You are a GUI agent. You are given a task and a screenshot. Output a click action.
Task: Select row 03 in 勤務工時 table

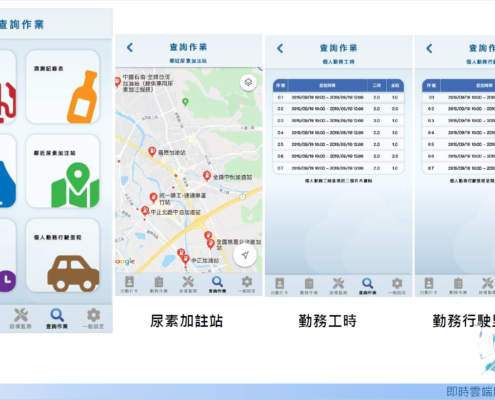(338, 120)
